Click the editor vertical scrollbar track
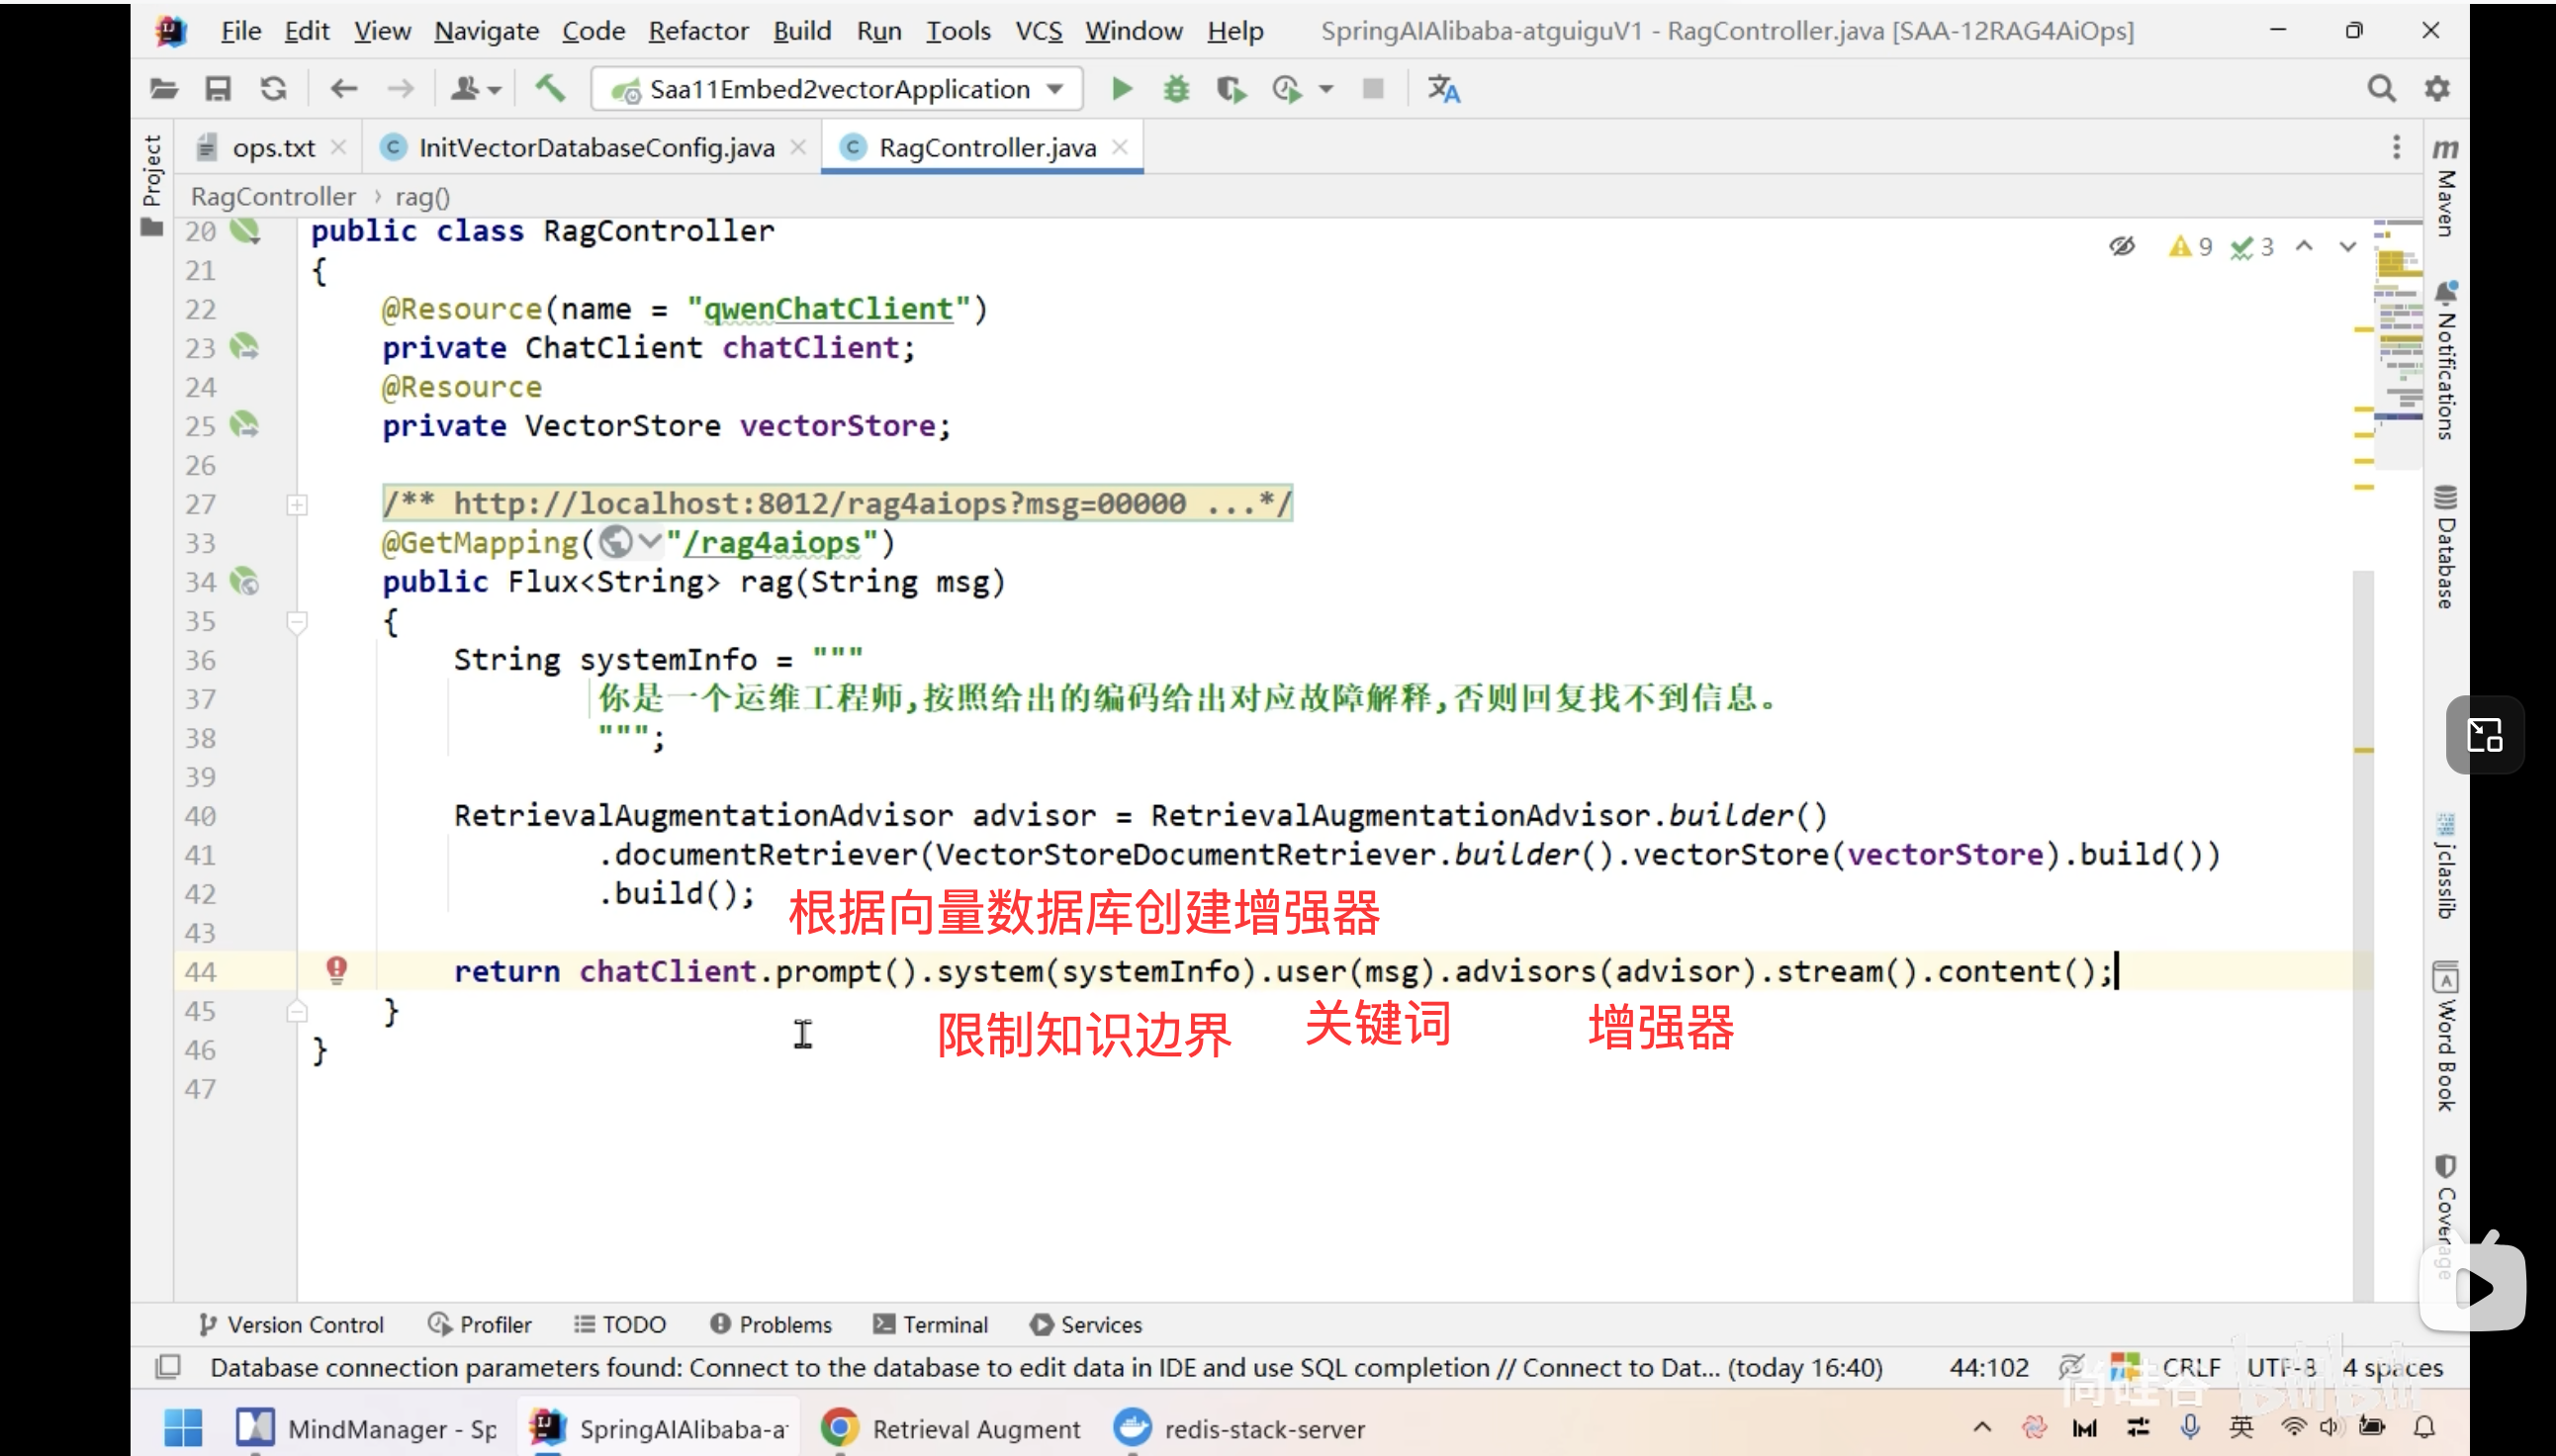Image resolution: width=2556 pixels, height=1456 pixels. [x=2362, y=1100]
